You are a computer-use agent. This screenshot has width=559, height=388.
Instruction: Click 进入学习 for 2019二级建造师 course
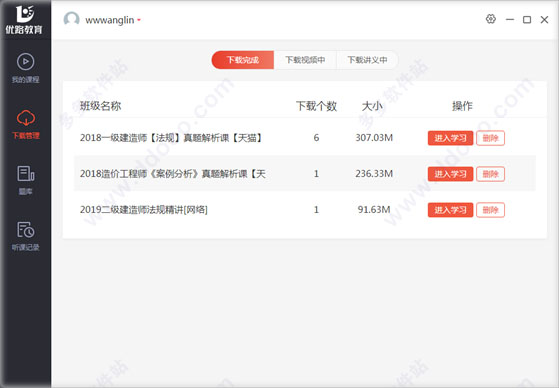(450, 210)
